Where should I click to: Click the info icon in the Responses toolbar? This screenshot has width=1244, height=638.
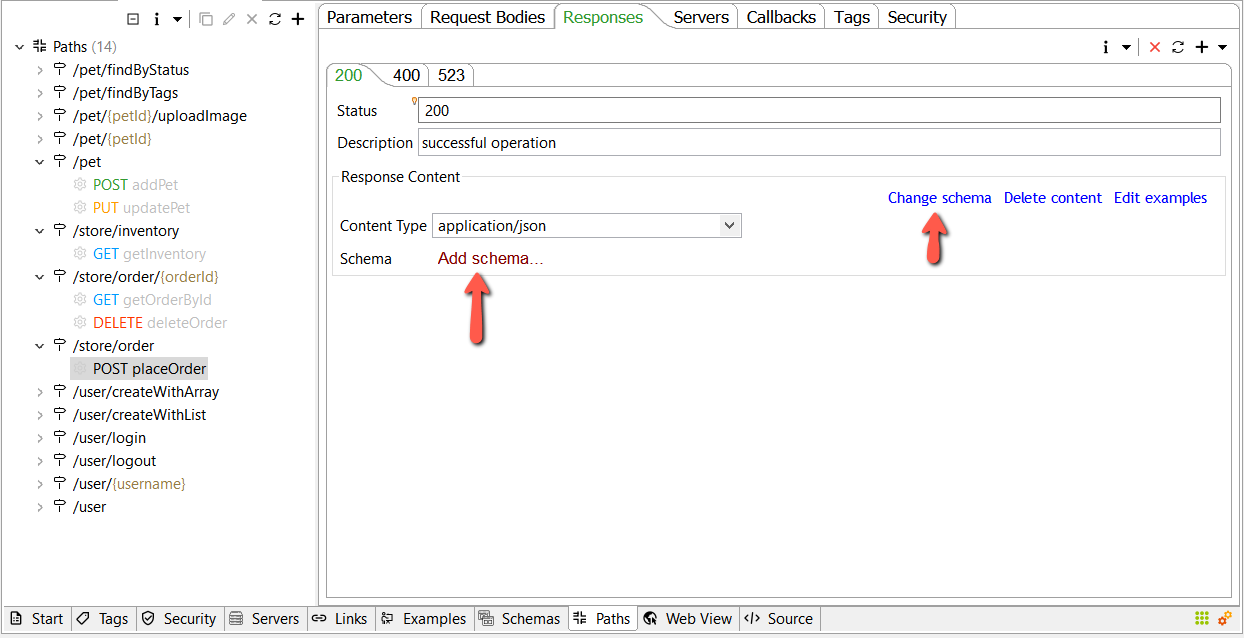pyautogui.click(x=1106, y=47)
